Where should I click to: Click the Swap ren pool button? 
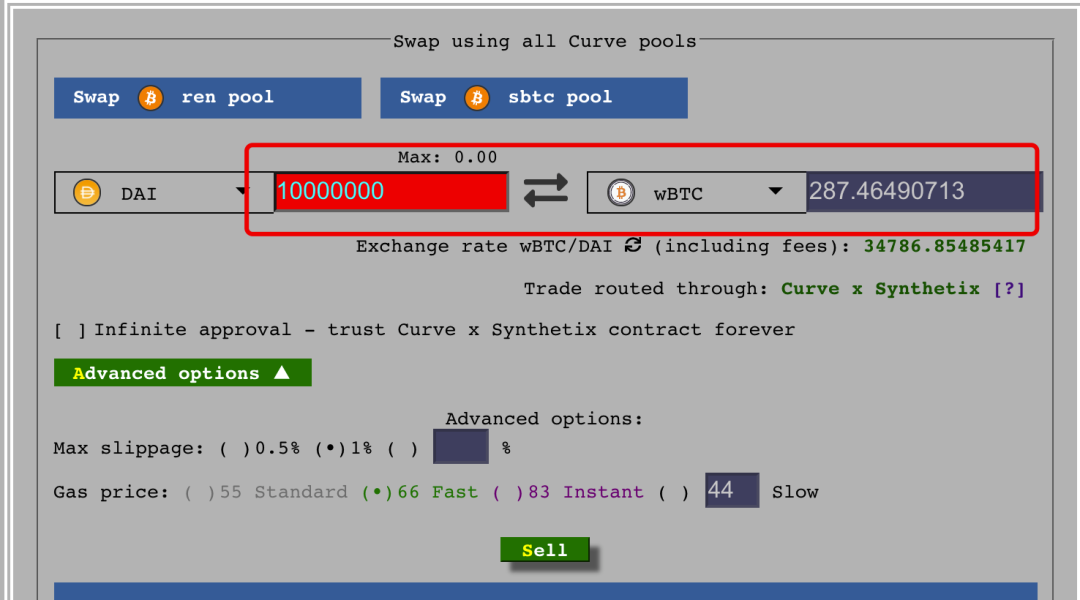click(x=207, y=98)
